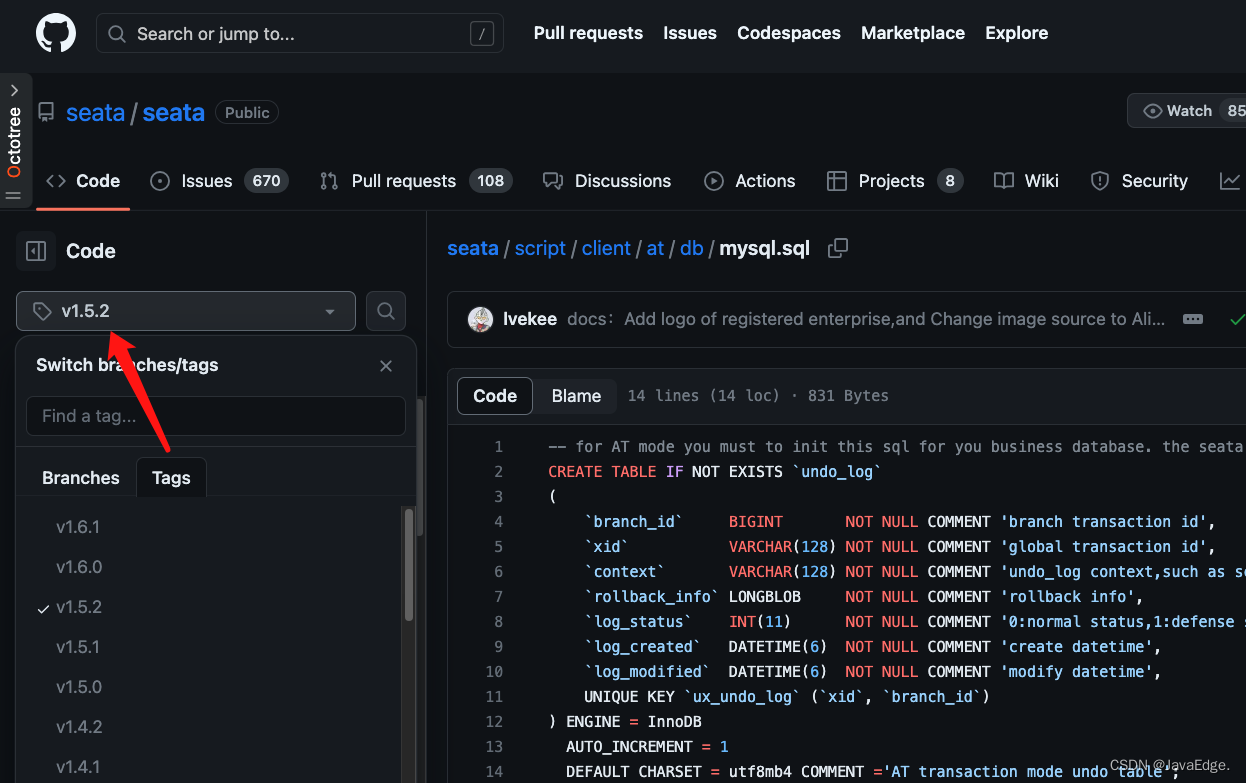Select the v1.6.1 tag

79,527
